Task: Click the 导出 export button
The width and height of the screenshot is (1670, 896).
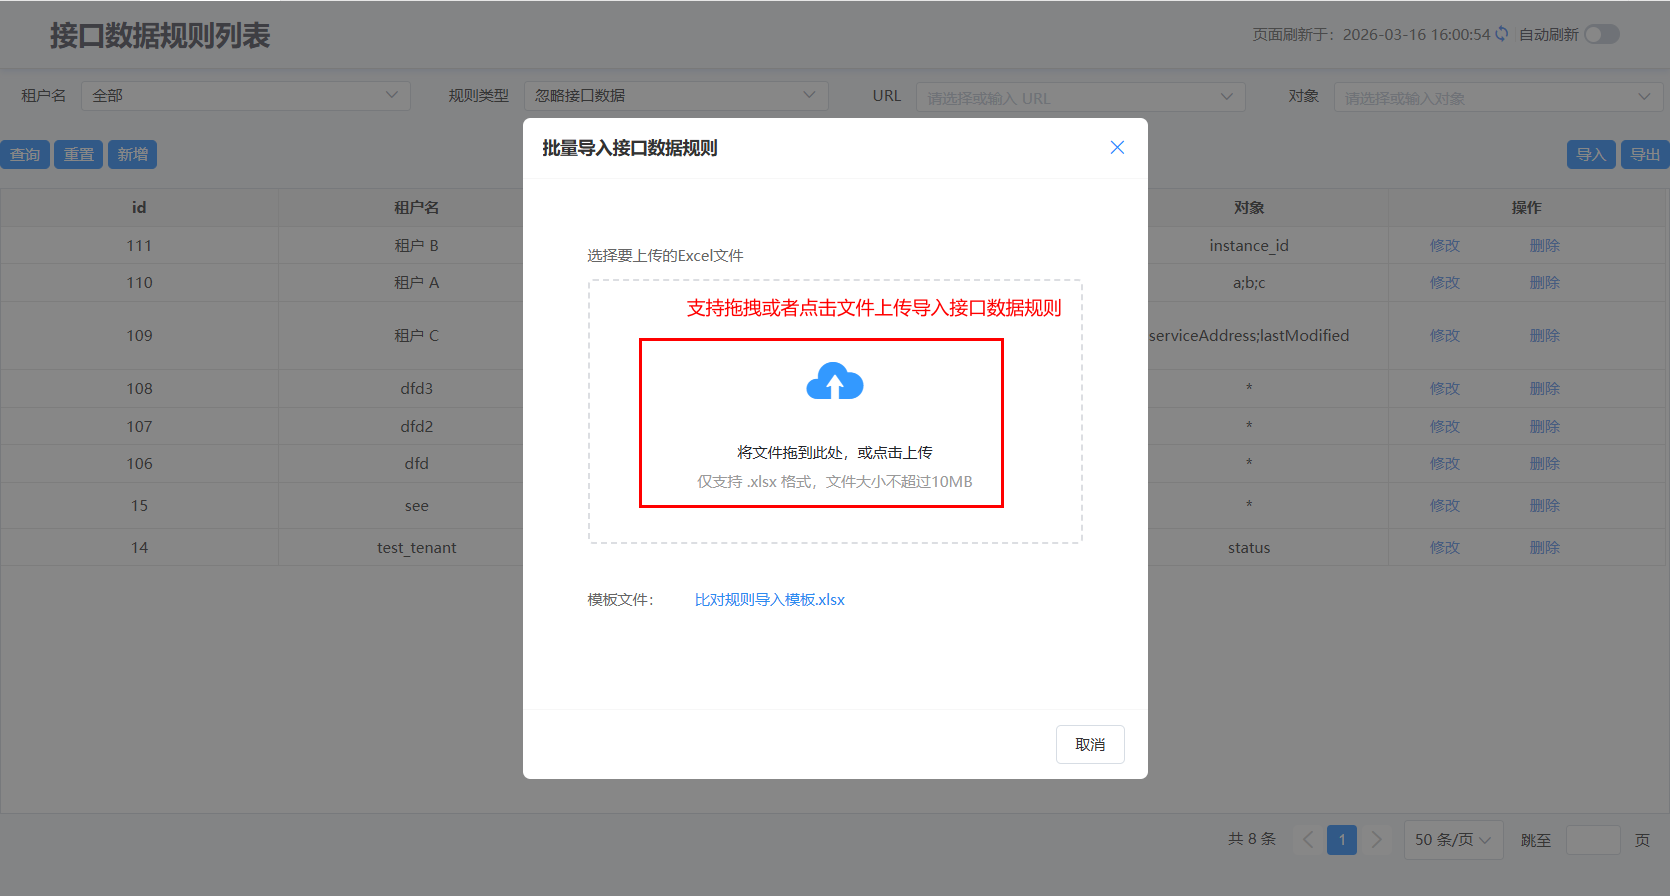Action: click(x=1644, y=154)
